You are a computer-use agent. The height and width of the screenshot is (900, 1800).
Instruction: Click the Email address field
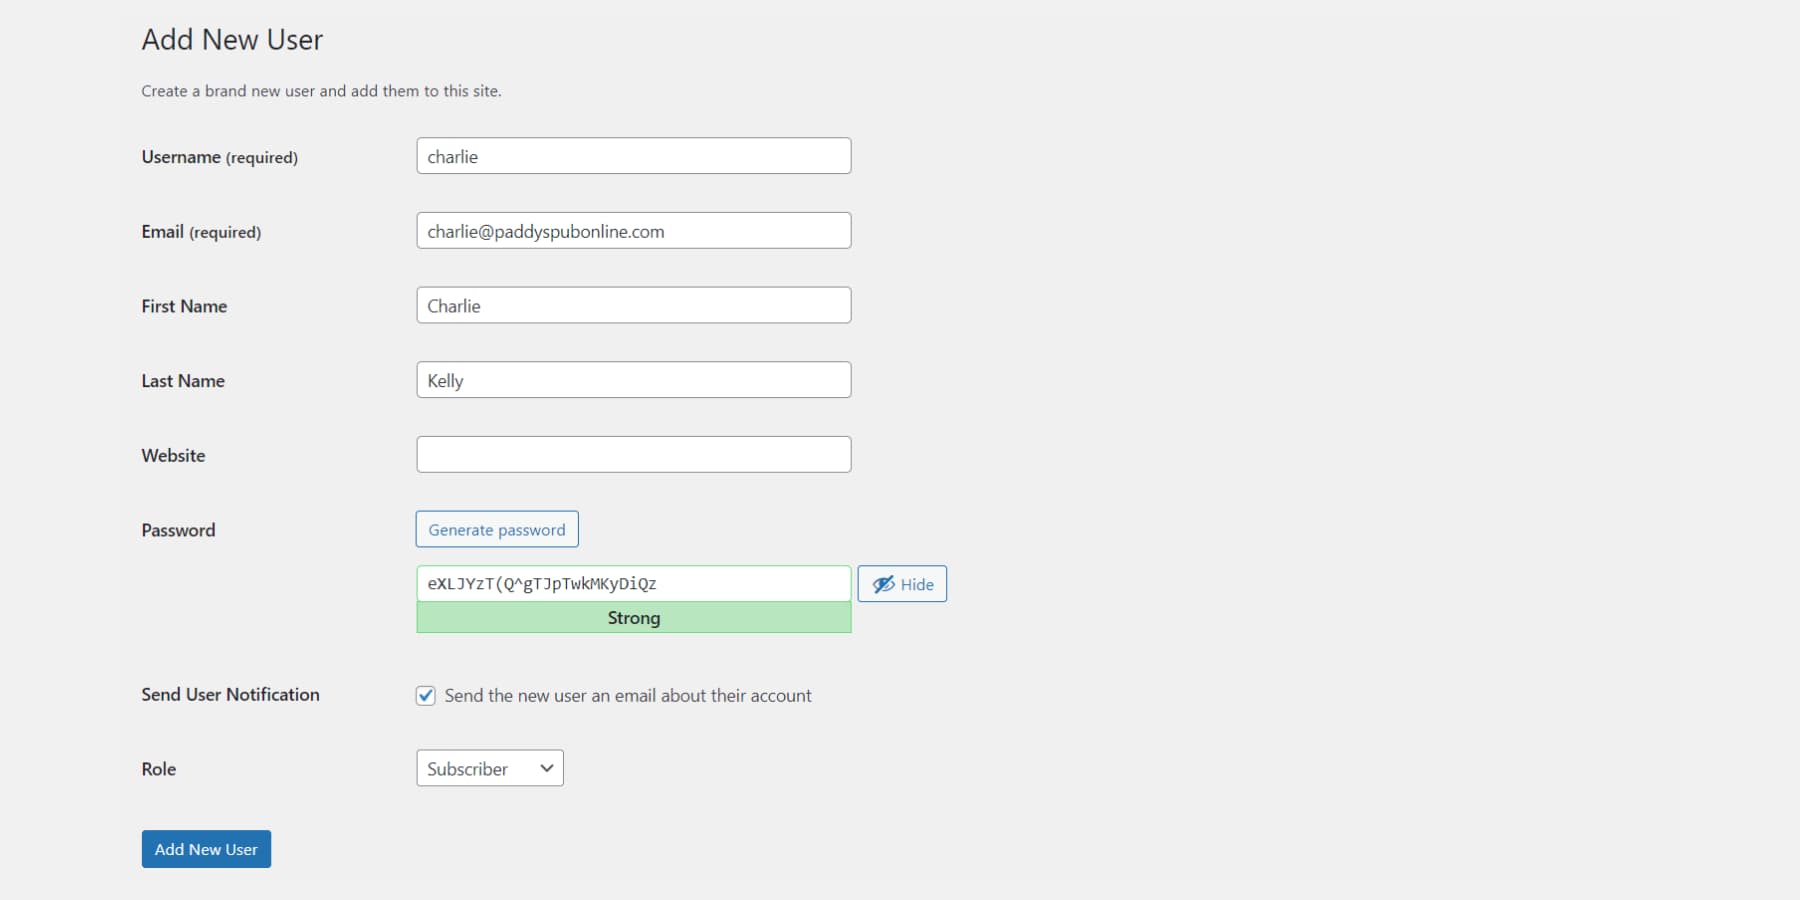coord(633,230)
